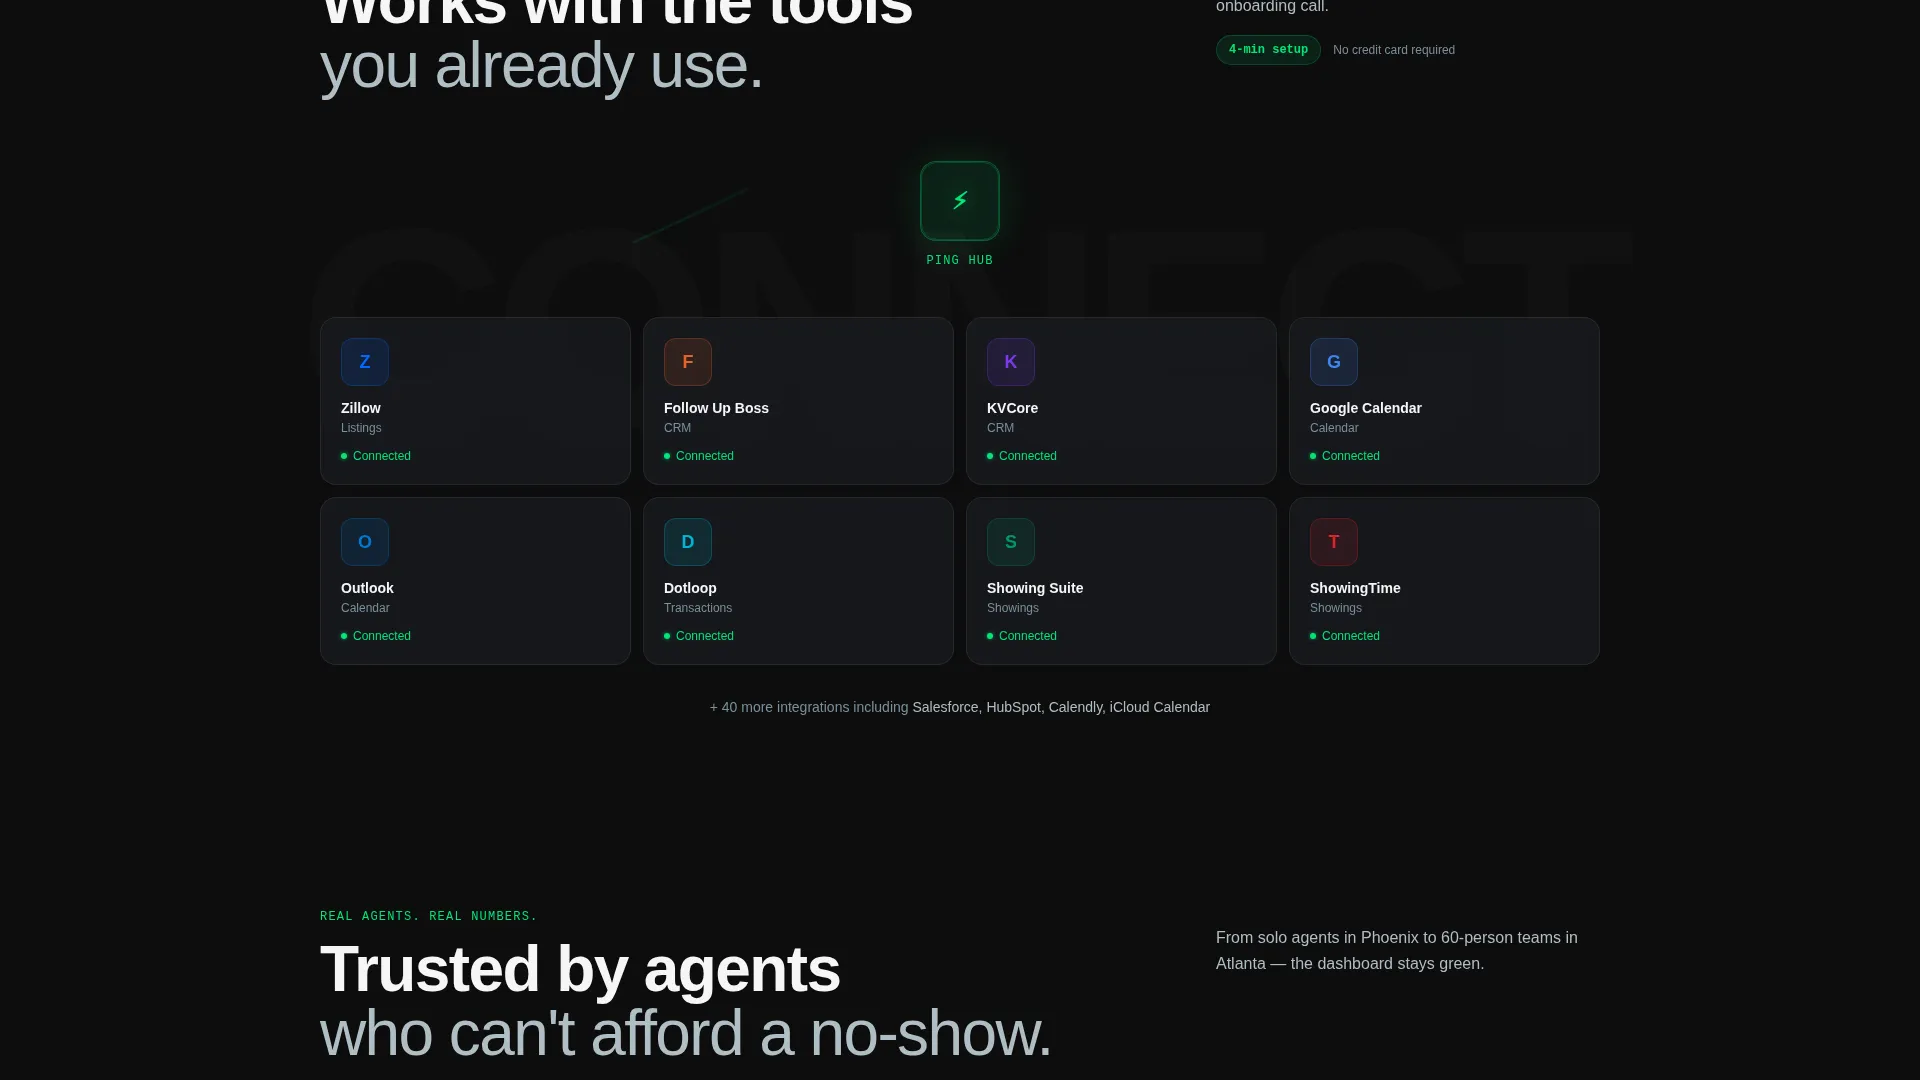1920x1080 pixels.
Task: Click the Google Calendar G icon
Action: pyautogui.click(x=1334, y=362)
